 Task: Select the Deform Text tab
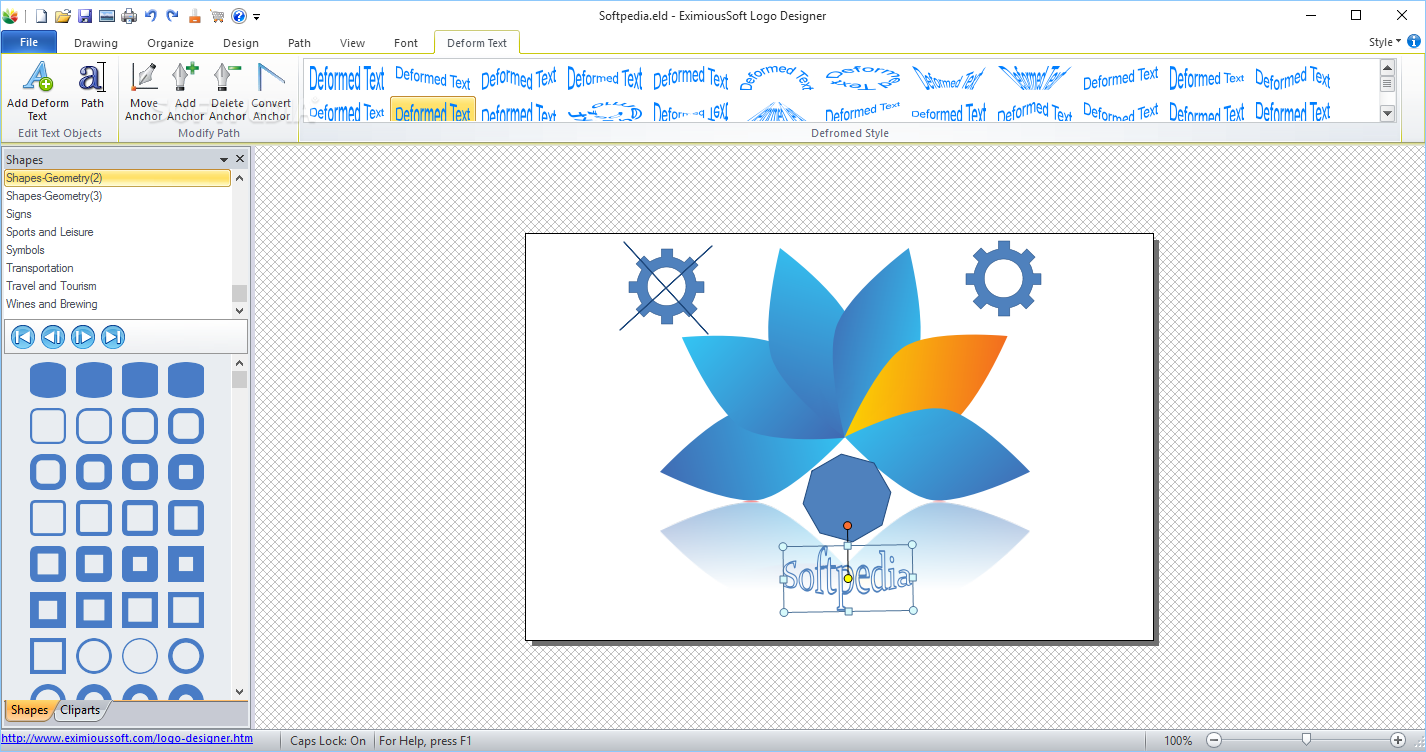coord(477,43)
